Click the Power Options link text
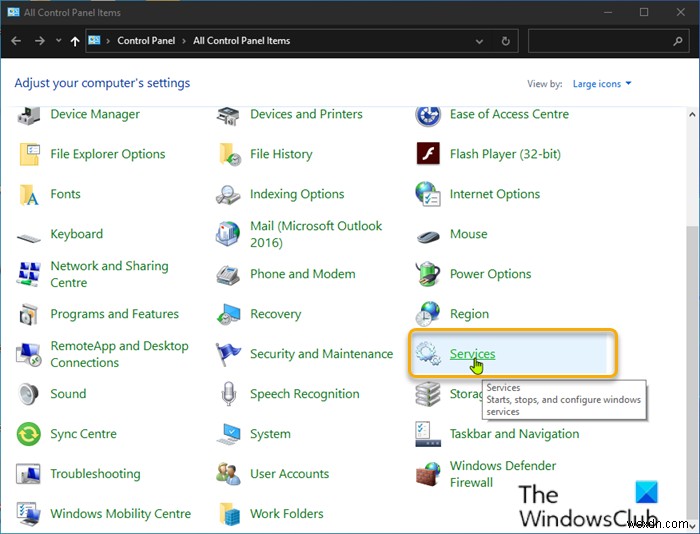This screenshot has height=534, width=700. click(490, 274)
